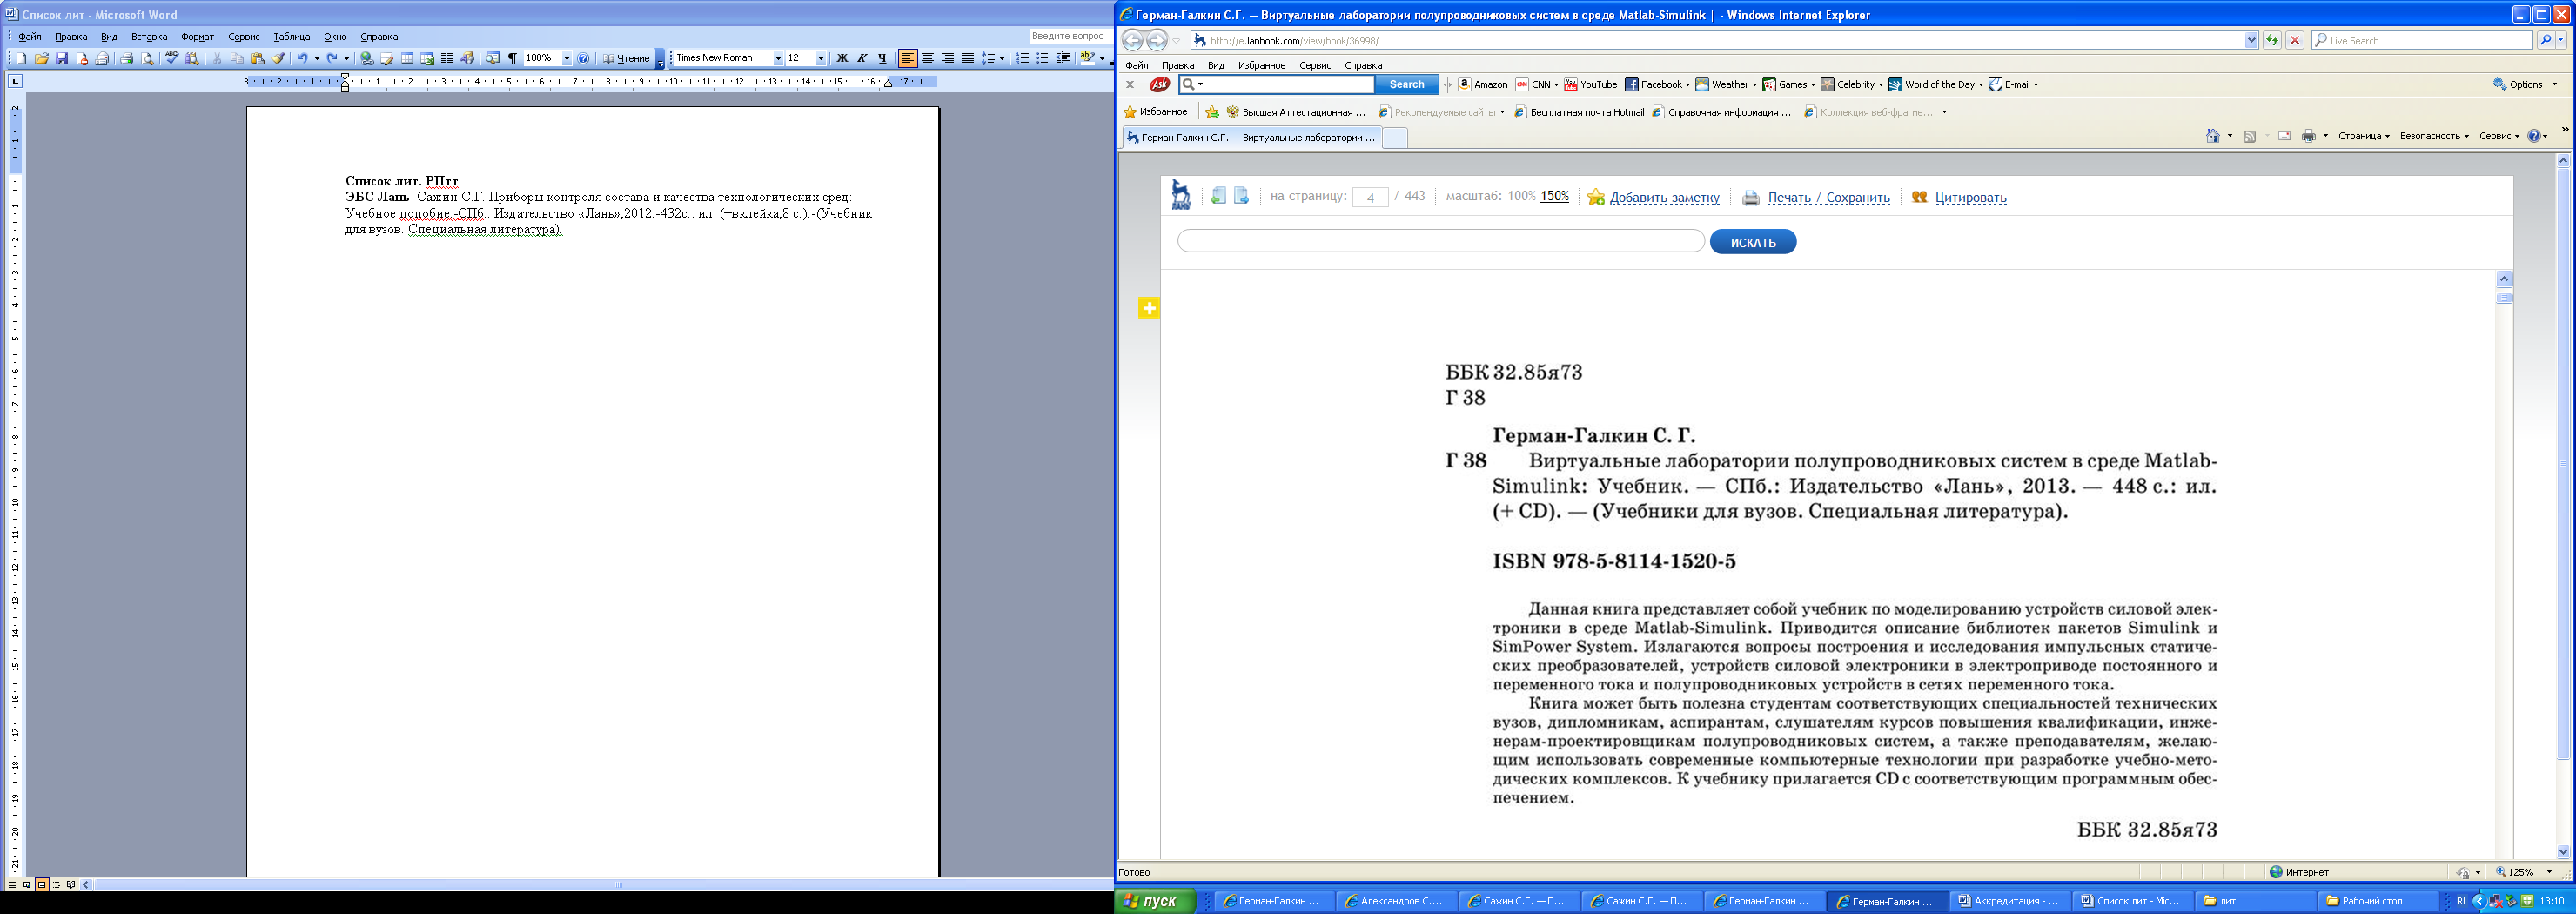Open Таблица menu in Word
The width and height of the screenshot is (2576, 914).
pyautogui.click(x=292, y=37)
